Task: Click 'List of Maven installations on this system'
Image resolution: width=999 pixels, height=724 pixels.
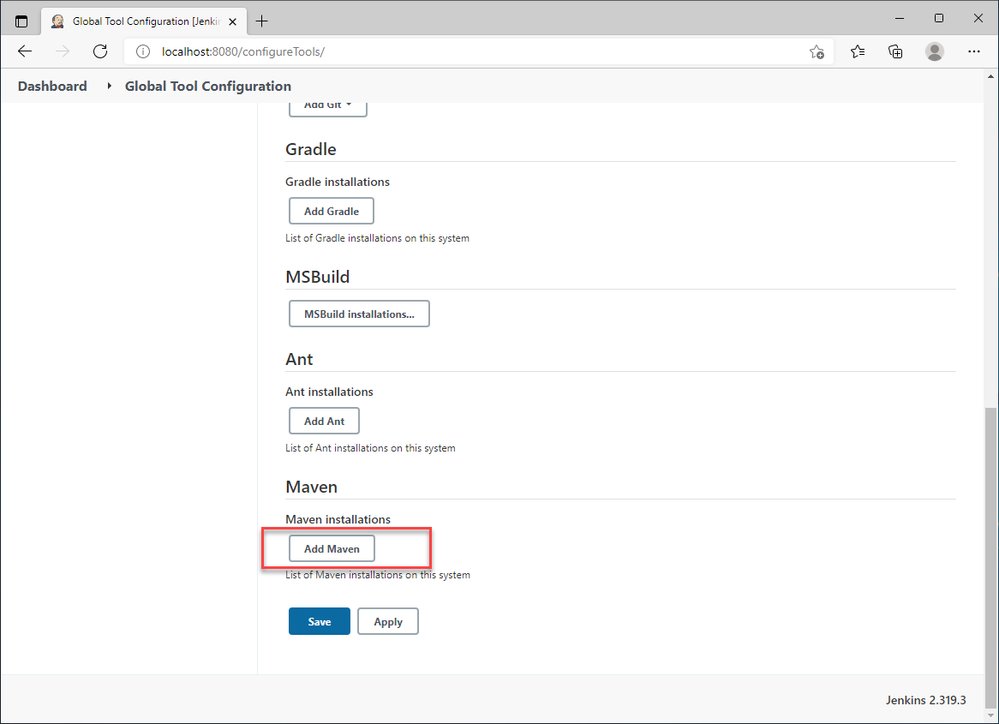Action: click(x=378, y=575)
